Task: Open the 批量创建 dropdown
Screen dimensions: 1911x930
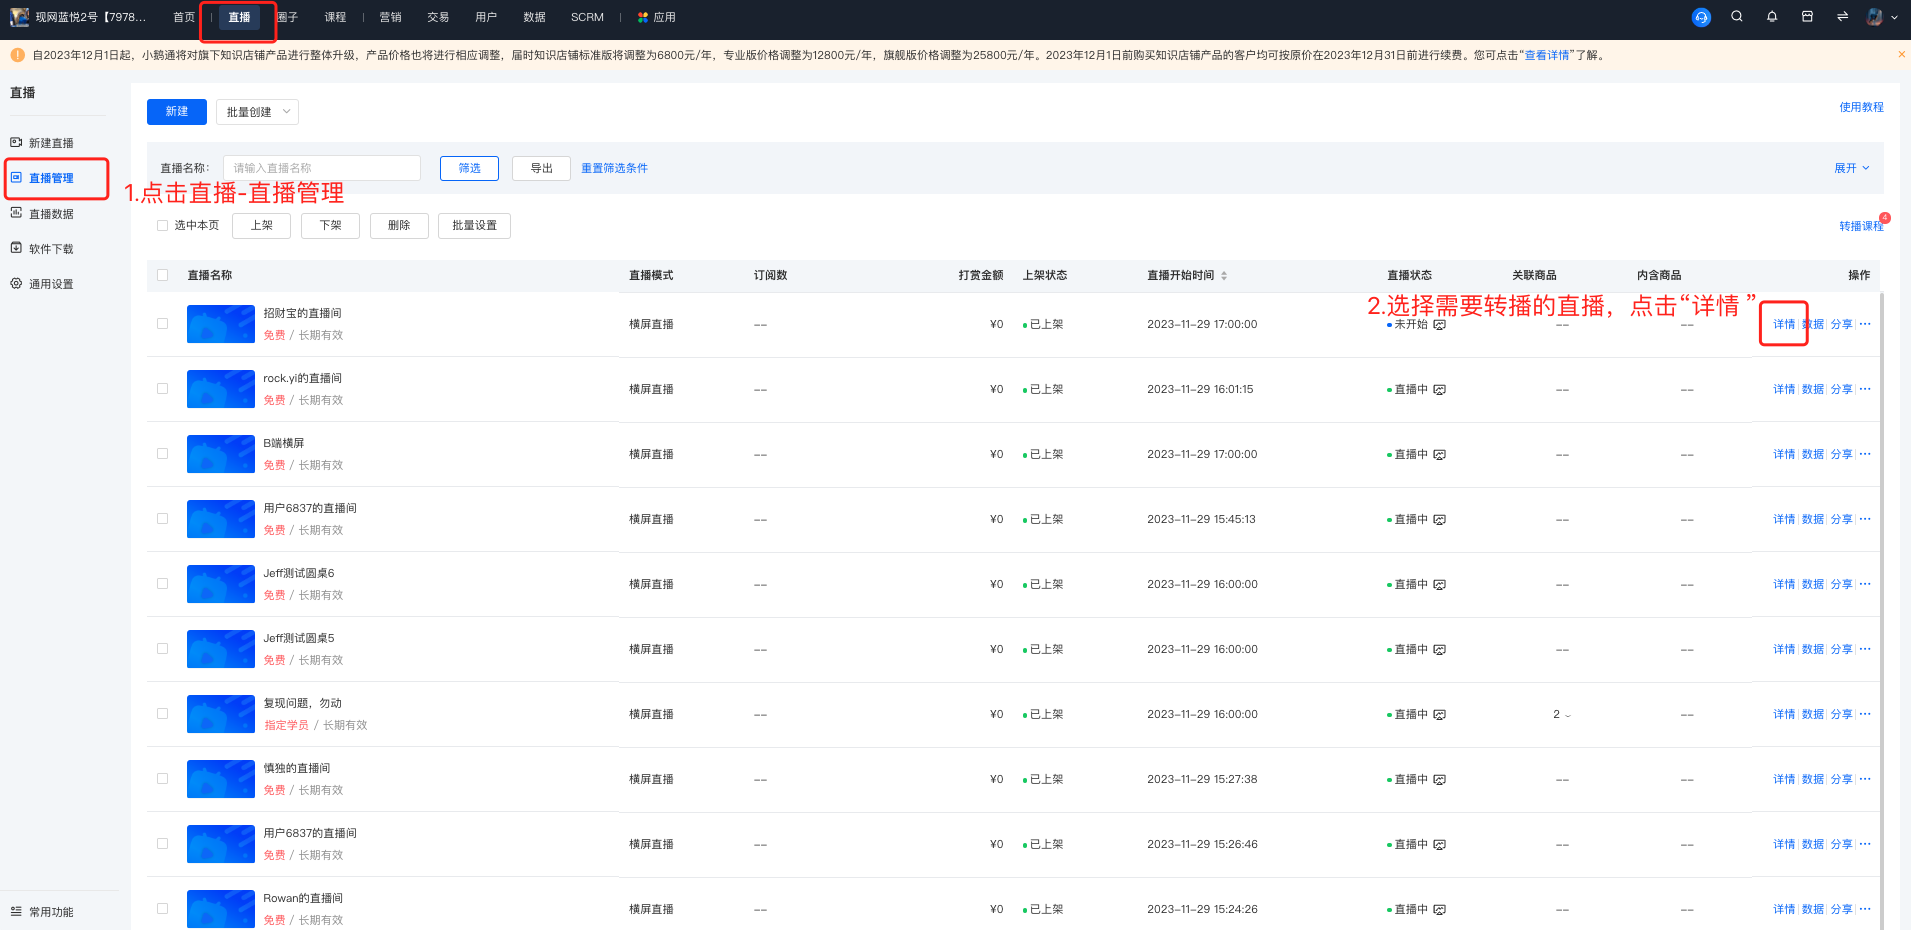Action: click(x=257, y=112)
